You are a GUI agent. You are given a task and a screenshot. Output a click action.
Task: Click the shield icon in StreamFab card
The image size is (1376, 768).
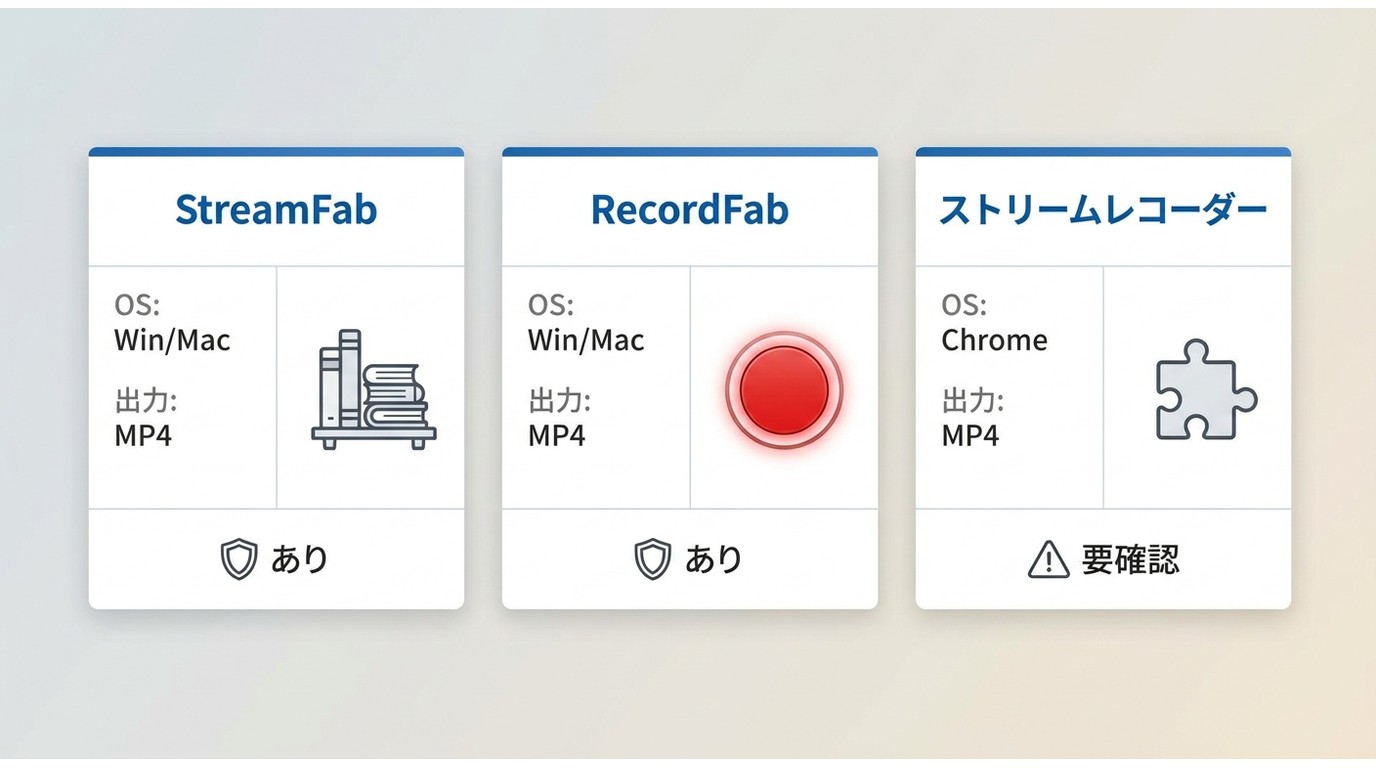[x=238, y=559]
